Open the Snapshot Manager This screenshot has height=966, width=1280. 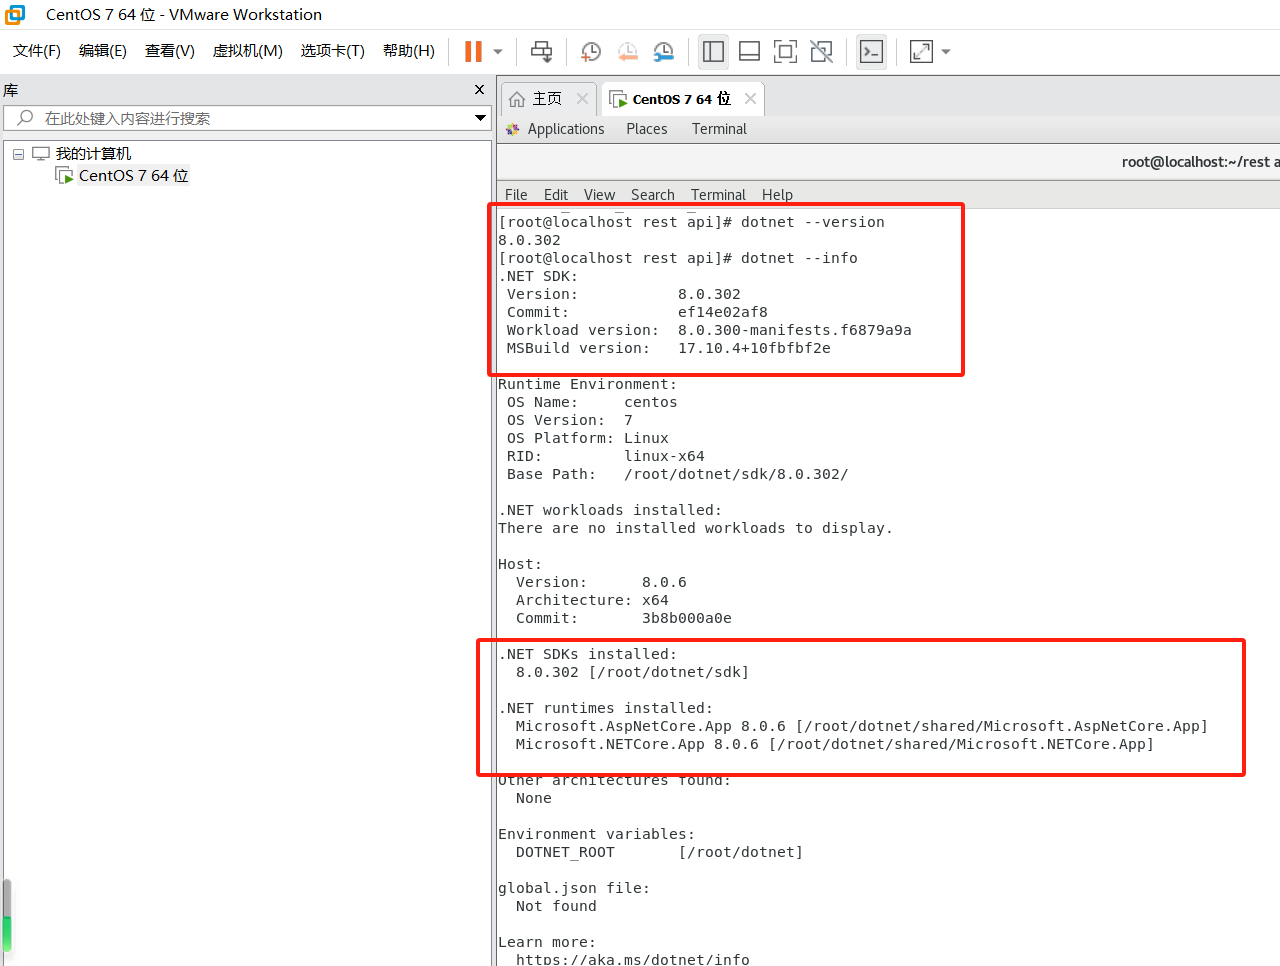(664, 51)
